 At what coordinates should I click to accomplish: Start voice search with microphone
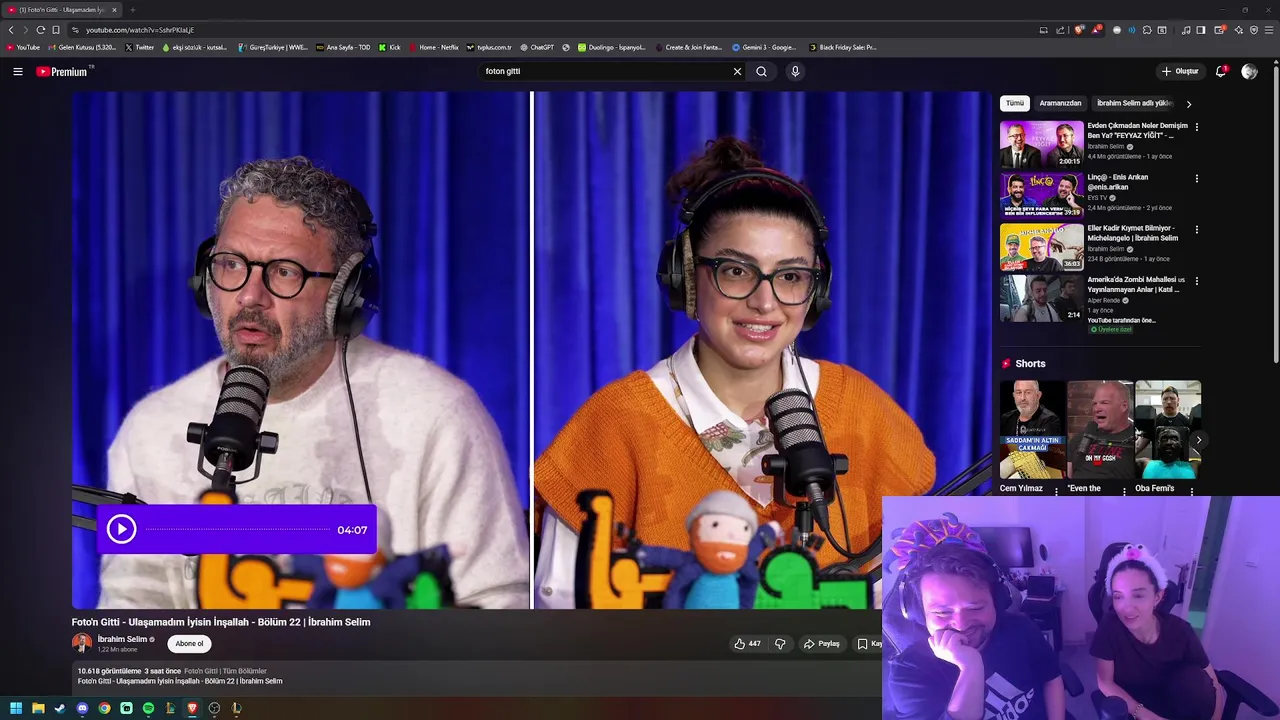click(x=795, y=71)
